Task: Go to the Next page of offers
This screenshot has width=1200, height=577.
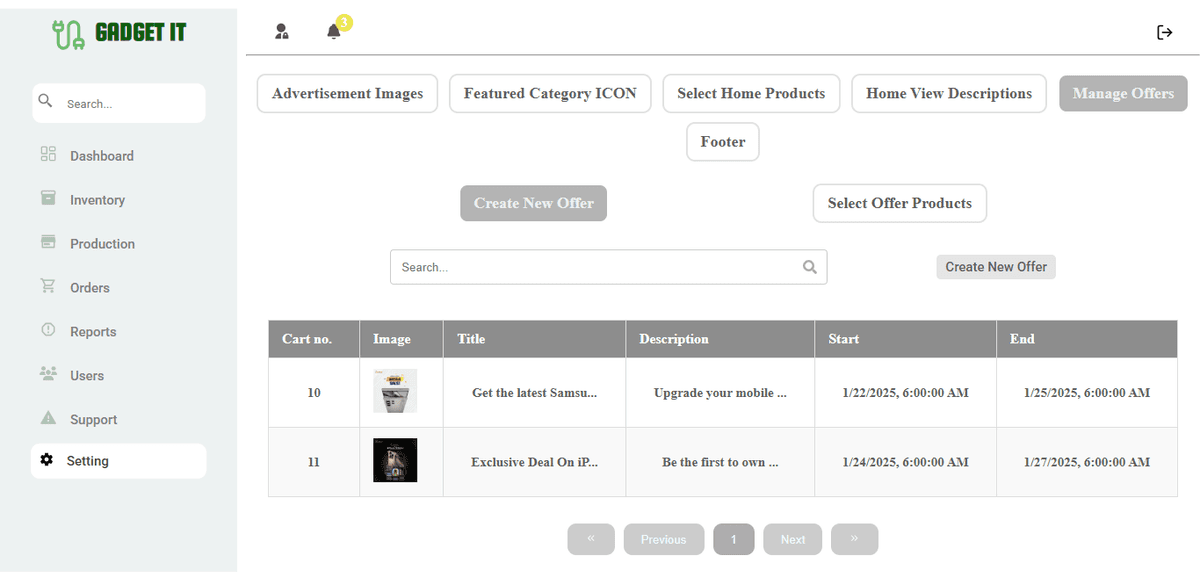Action: (x=792, y=539)
